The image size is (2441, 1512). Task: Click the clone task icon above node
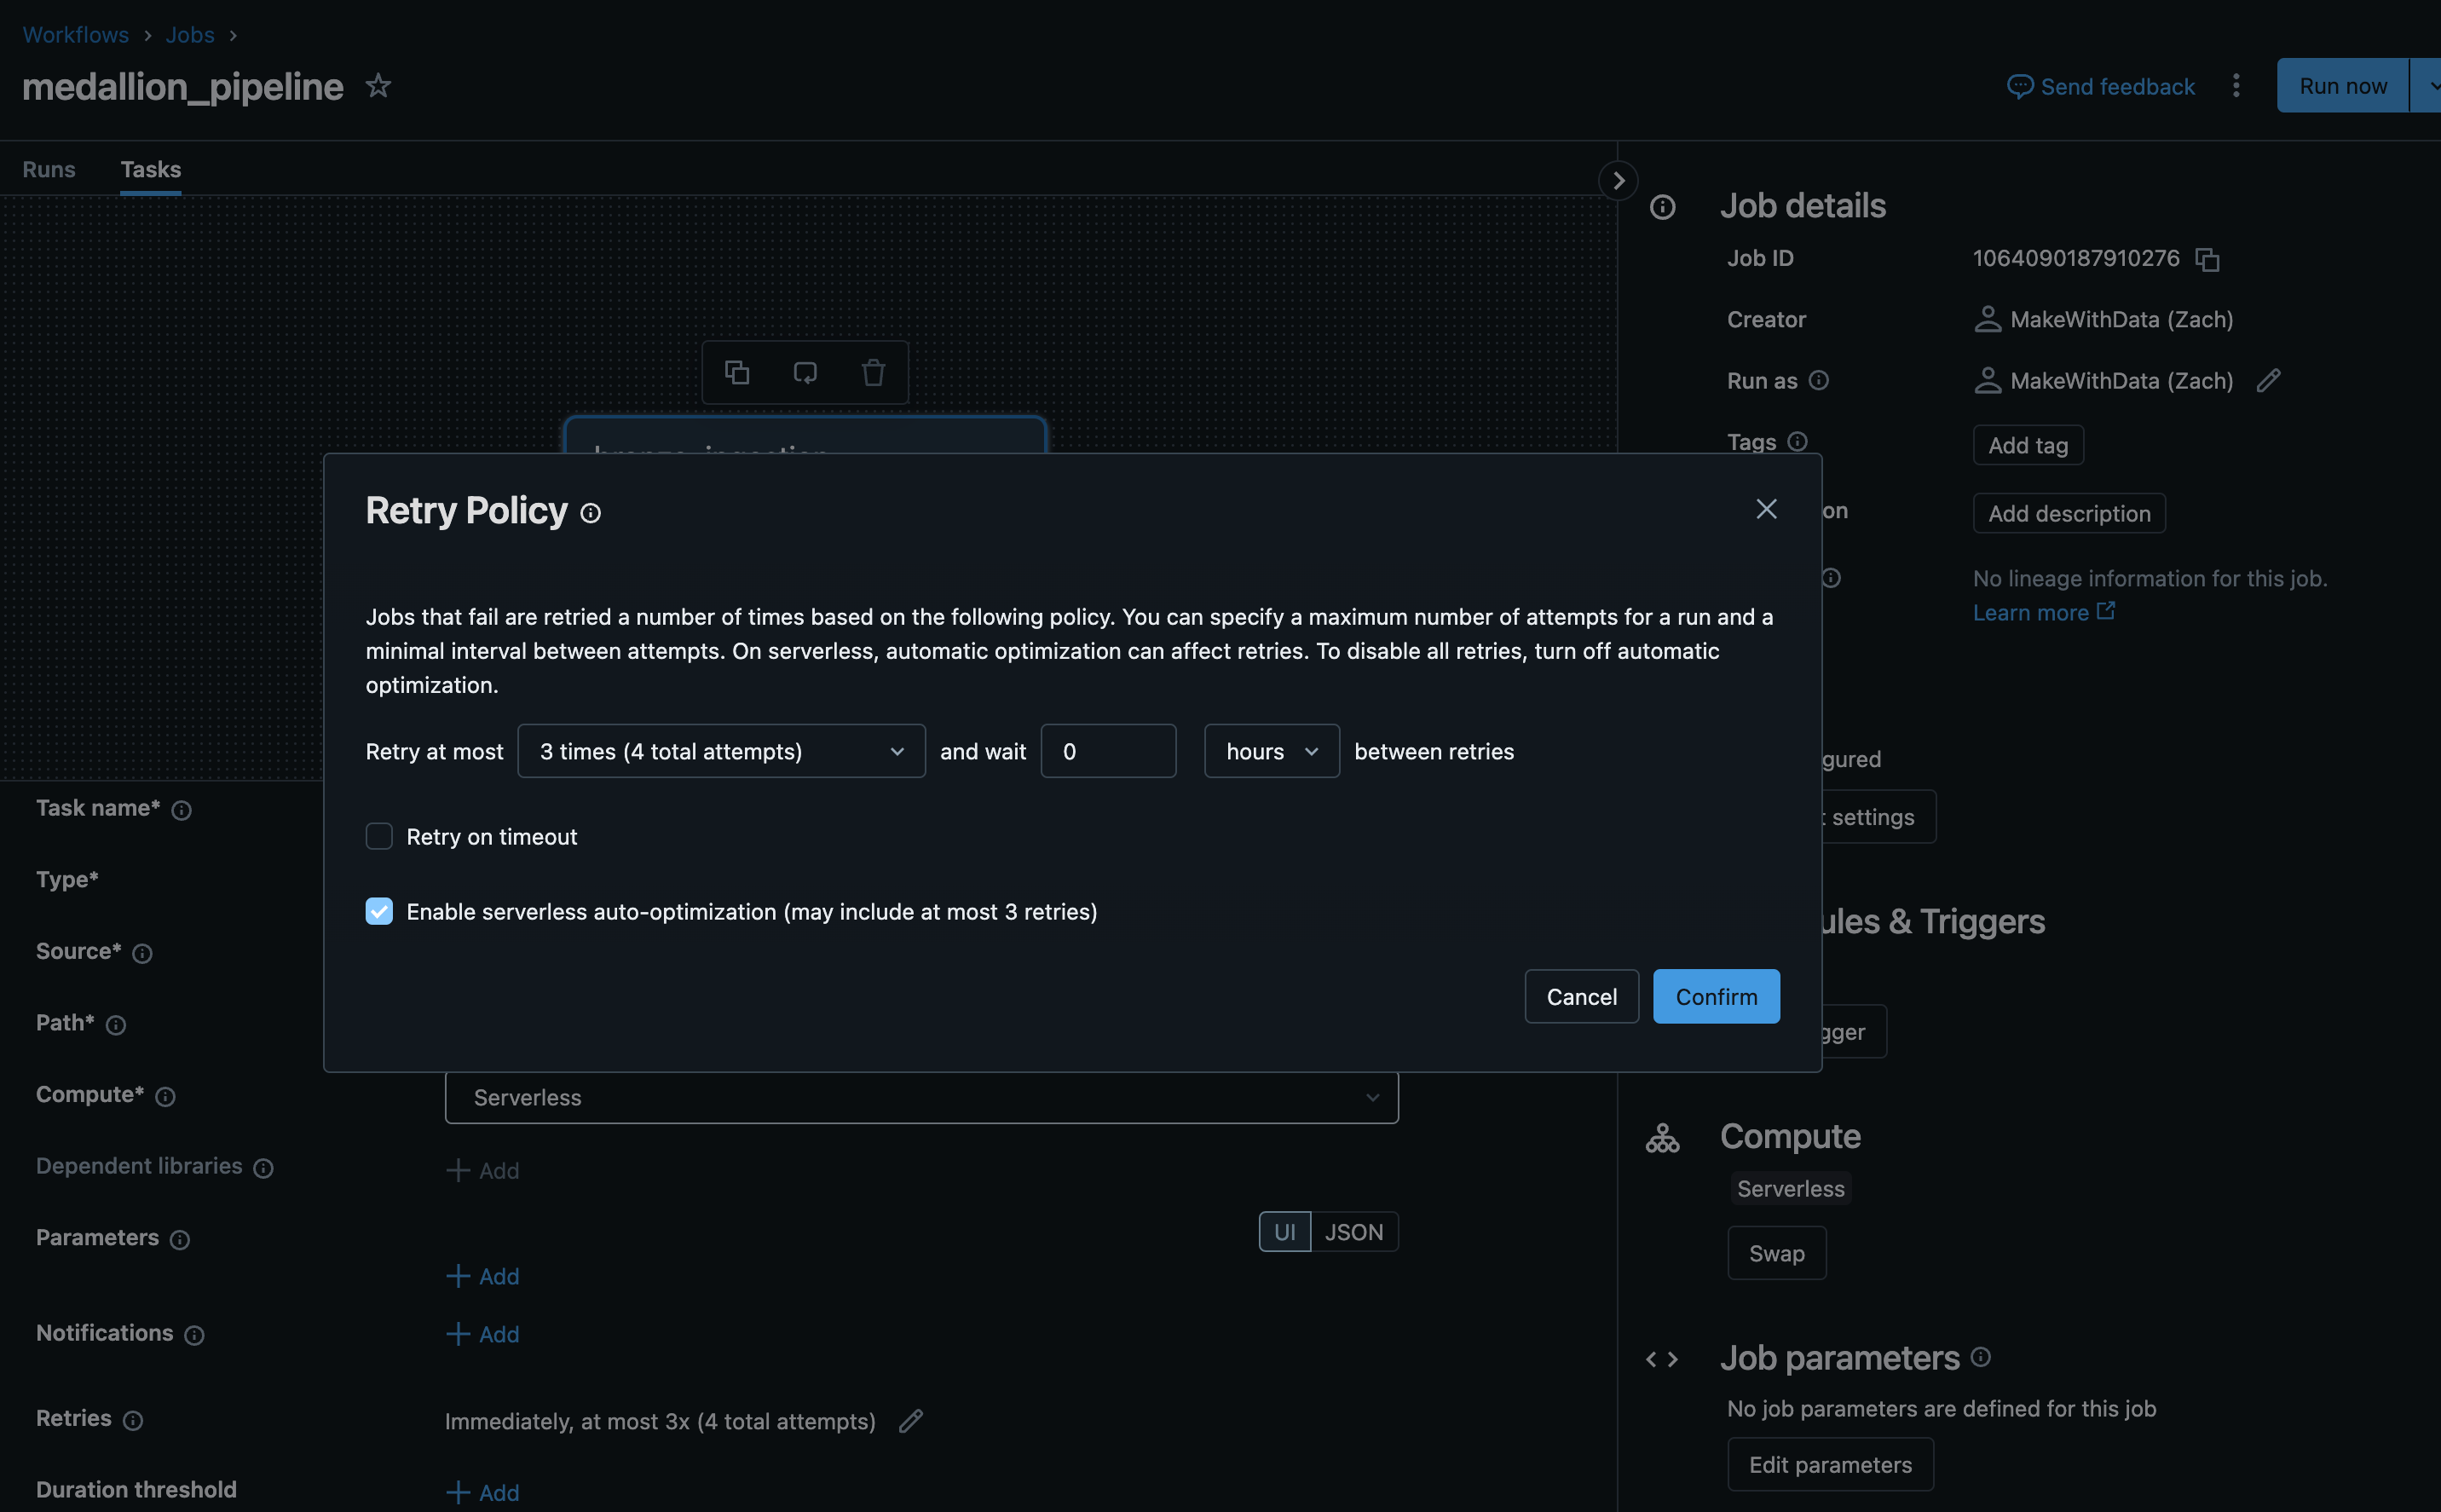click(737, 373)
